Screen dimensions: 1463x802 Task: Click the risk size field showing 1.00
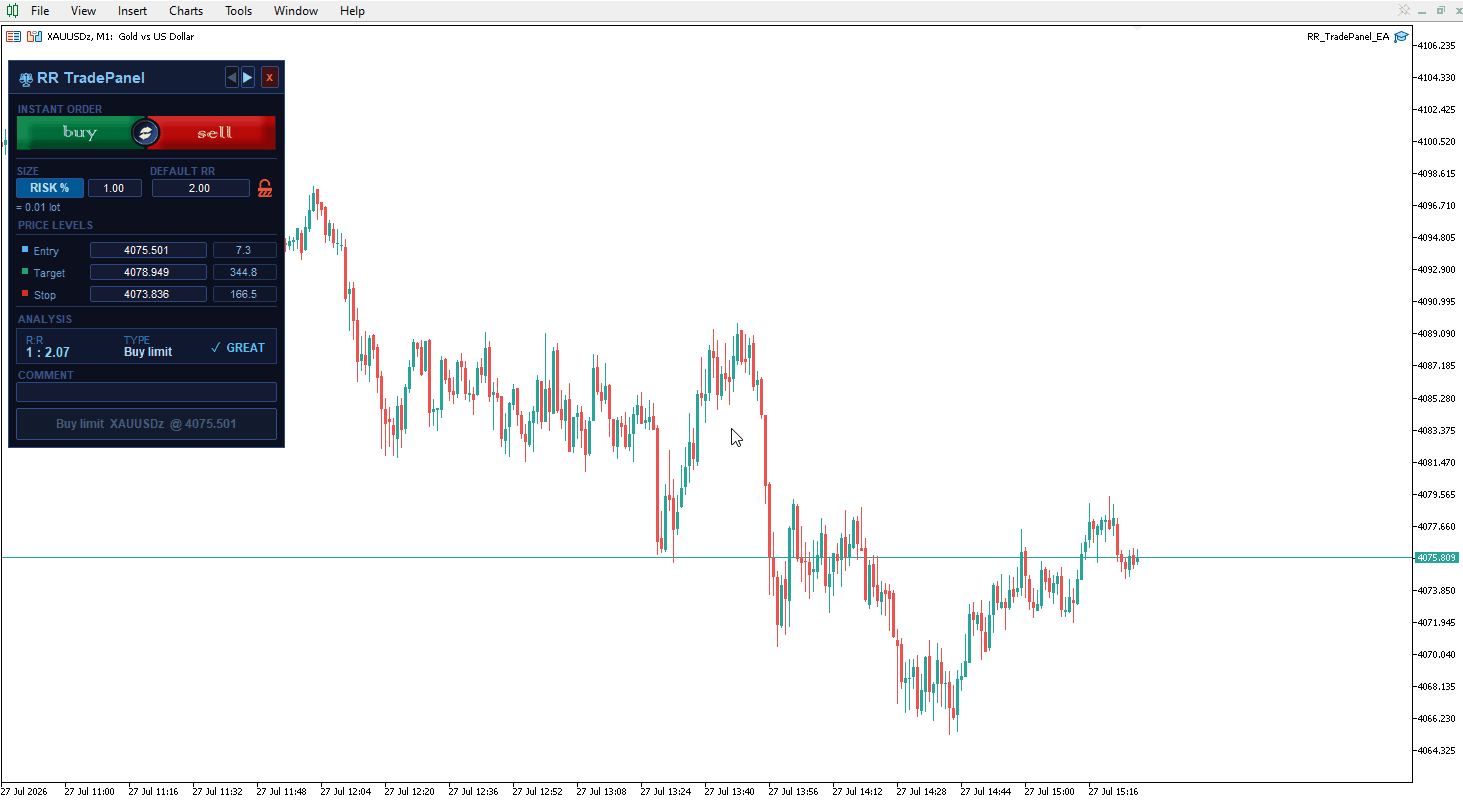[x=115, y=188]
